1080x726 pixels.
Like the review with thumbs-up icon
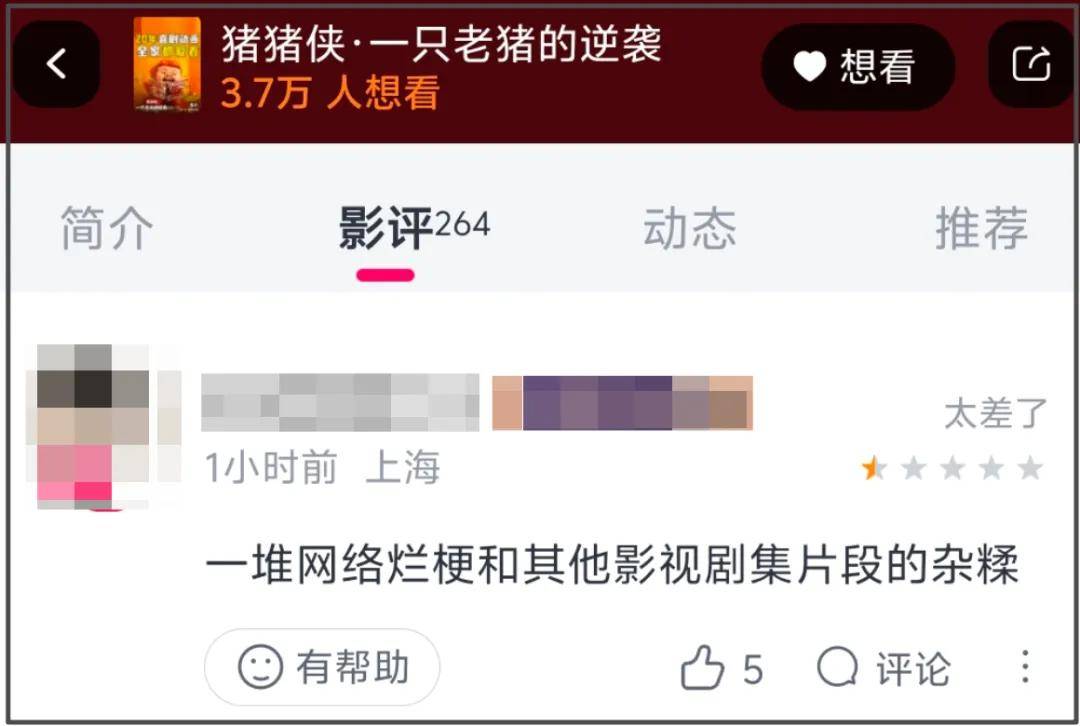pyautogui.click(x=702, y=667)
